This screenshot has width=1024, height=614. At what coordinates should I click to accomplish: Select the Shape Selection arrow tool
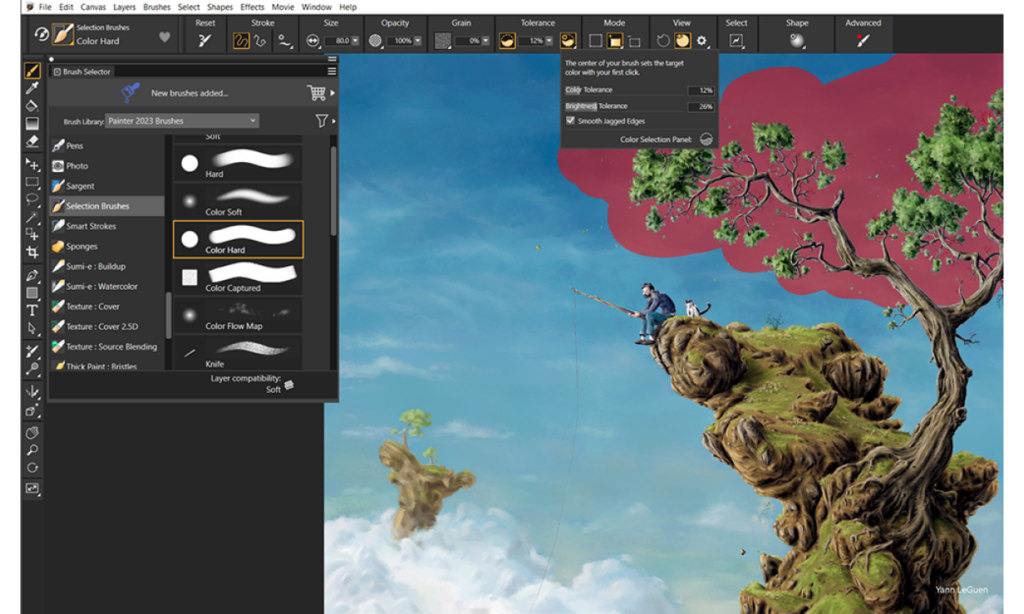(32, 328)
